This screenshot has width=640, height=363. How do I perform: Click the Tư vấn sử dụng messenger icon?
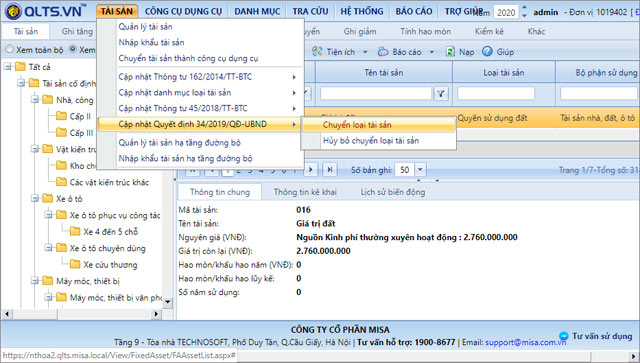click(x=564, y=336)
